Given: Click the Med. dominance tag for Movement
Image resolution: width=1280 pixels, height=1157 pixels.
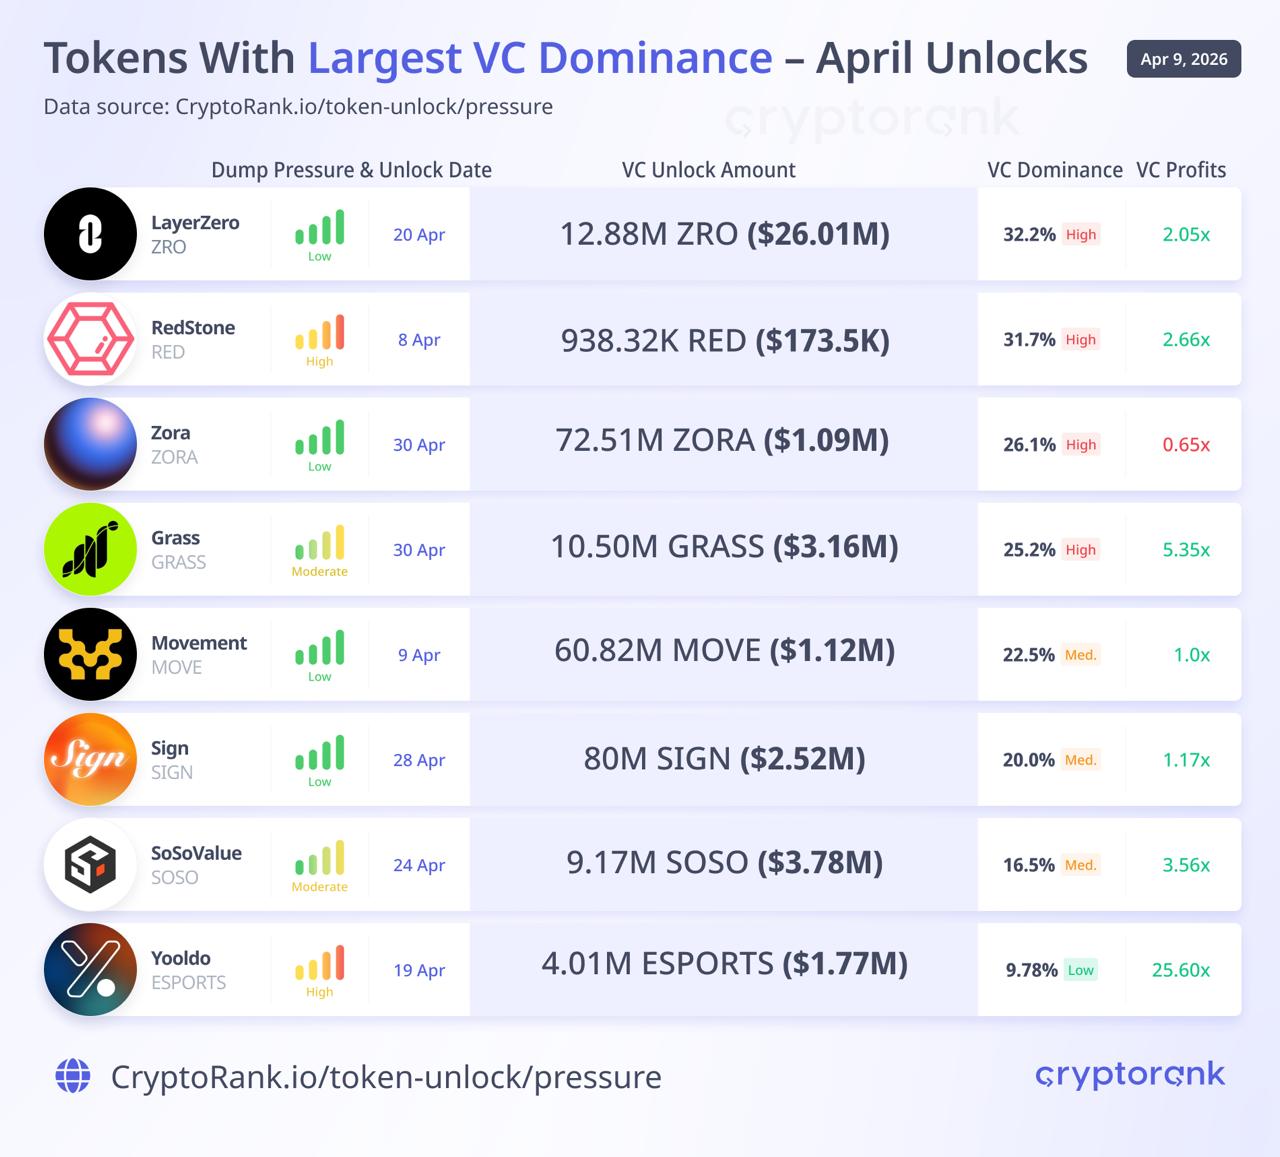Looking at the screenshot, I should (x=1081, y=655).
